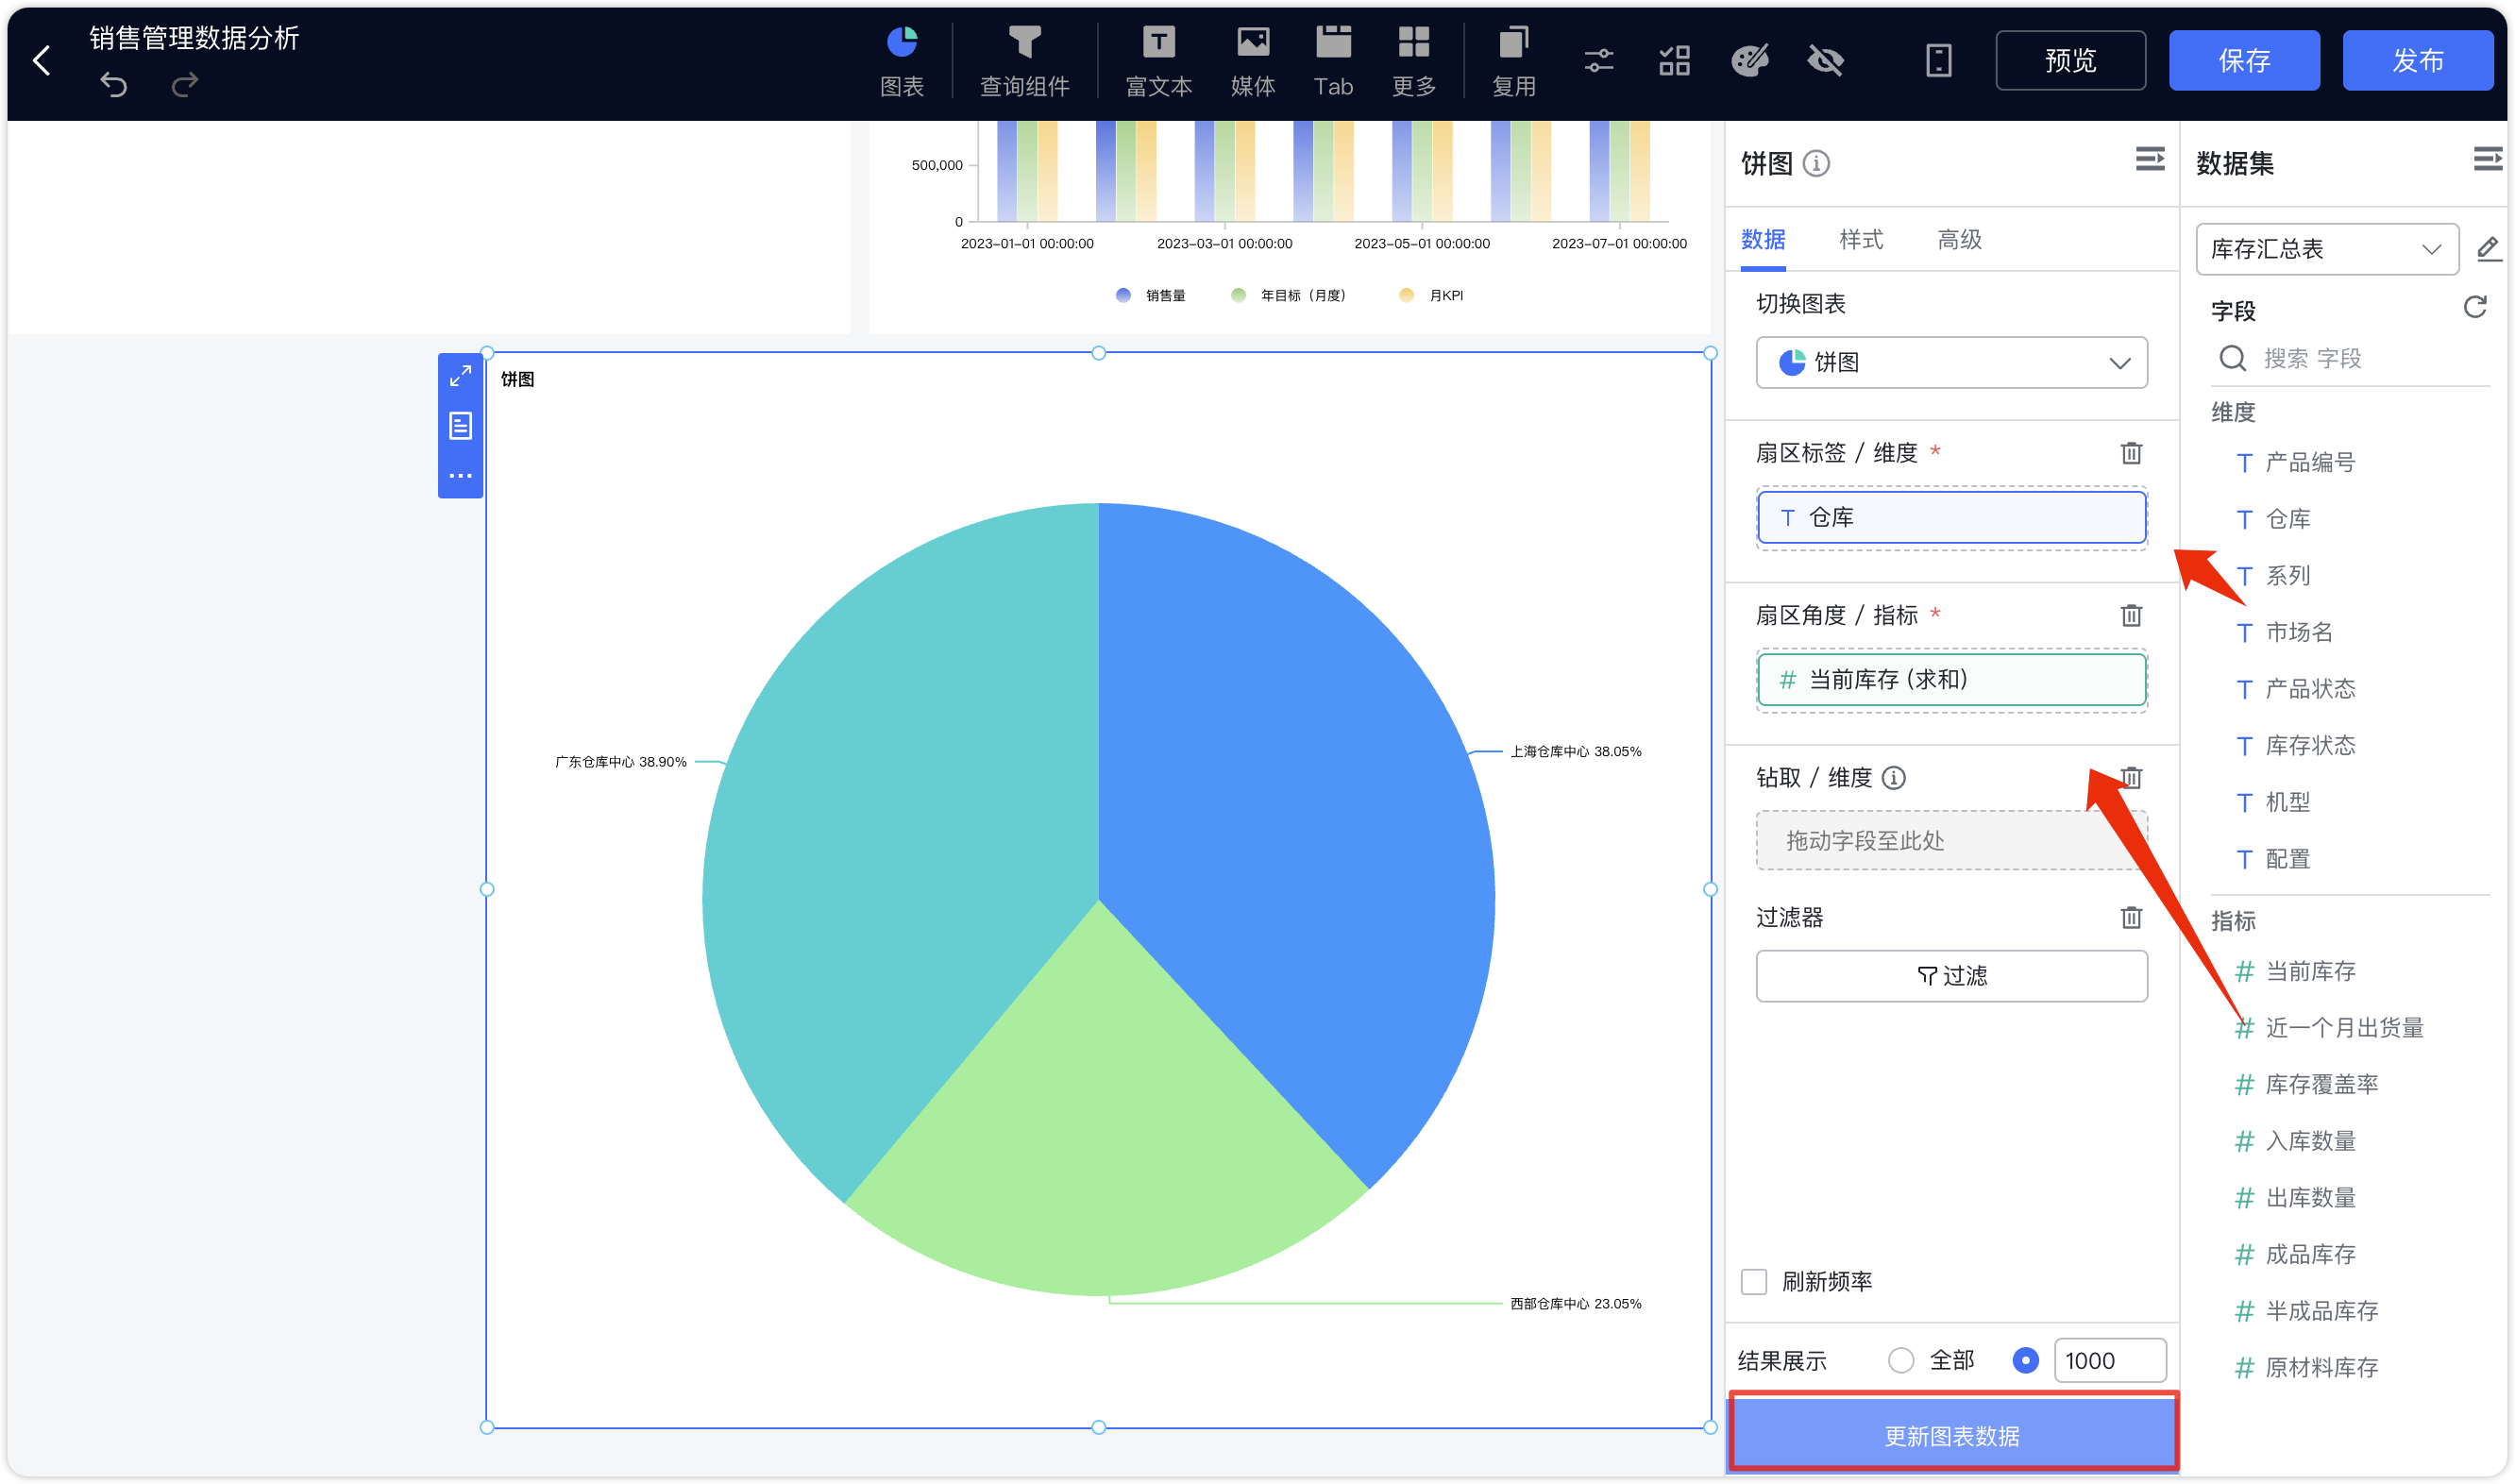
Task: Open the theme palette icon
Action: [1751, 61]
